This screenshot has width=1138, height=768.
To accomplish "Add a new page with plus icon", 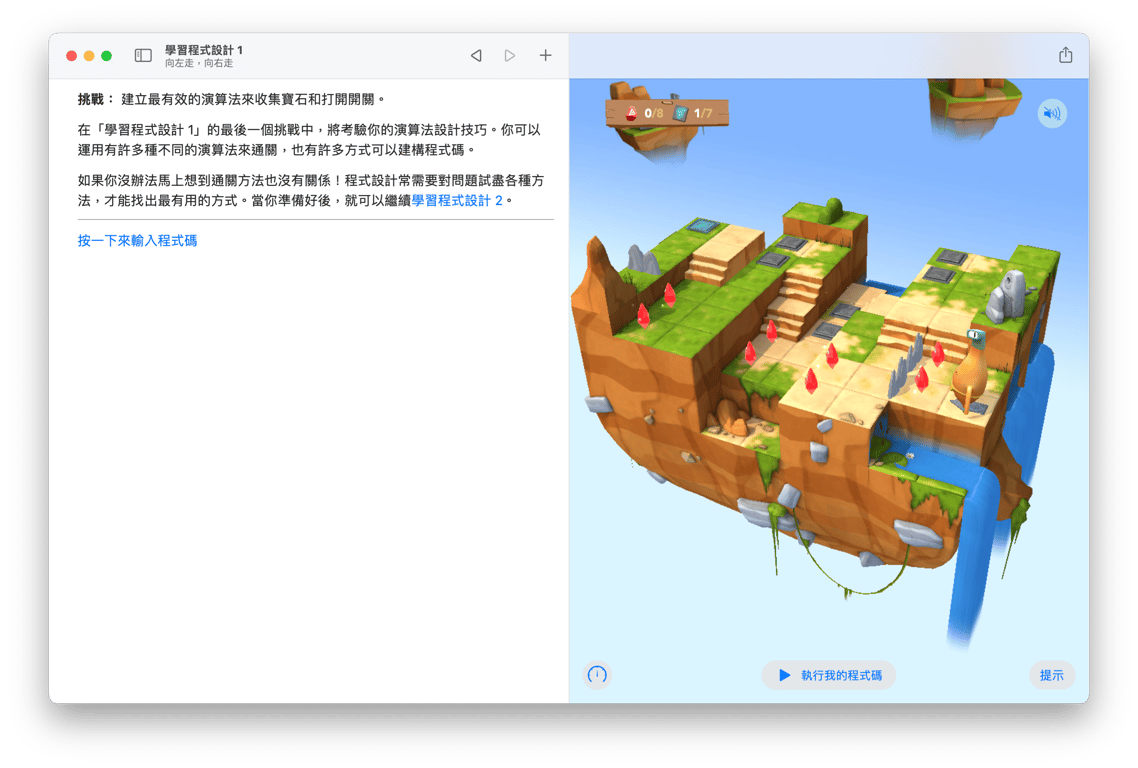I will 545,55.
